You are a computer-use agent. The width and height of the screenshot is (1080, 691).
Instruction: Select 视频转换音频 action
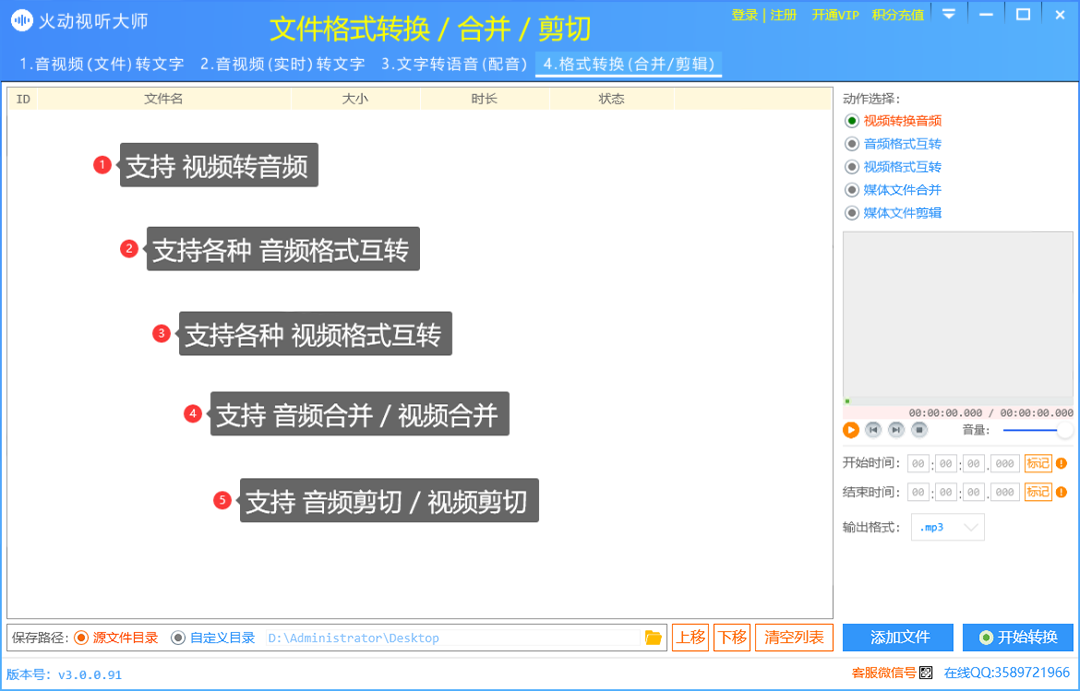(893, 121)
